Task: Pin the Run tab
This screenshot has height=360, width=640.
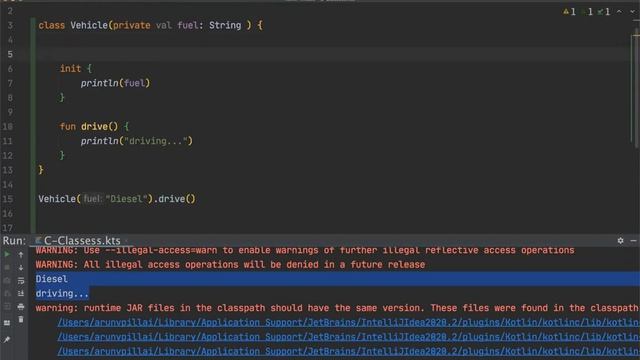Action: click(7, 340)
